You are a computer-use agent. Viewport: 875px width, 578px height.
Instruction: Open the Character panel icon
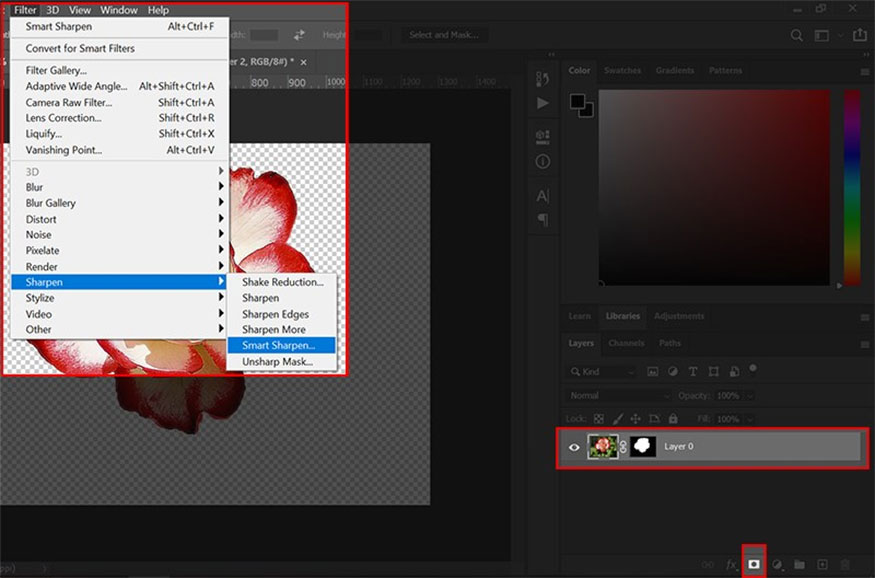point(542,196)
